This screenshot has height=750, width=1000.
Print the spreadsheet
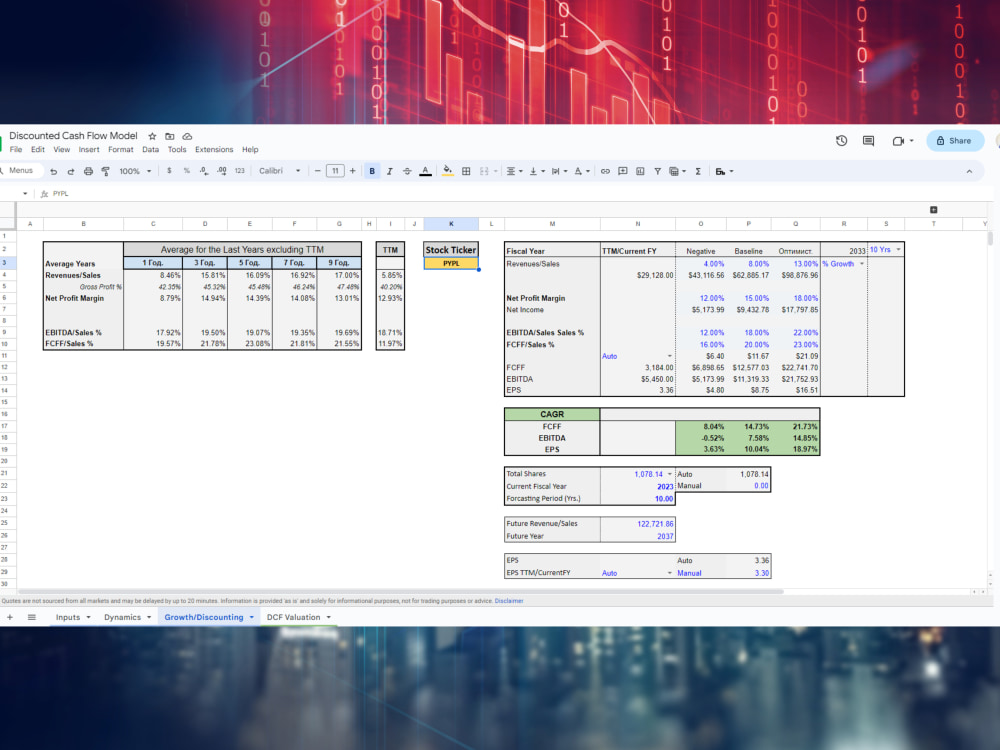[88, 171]
